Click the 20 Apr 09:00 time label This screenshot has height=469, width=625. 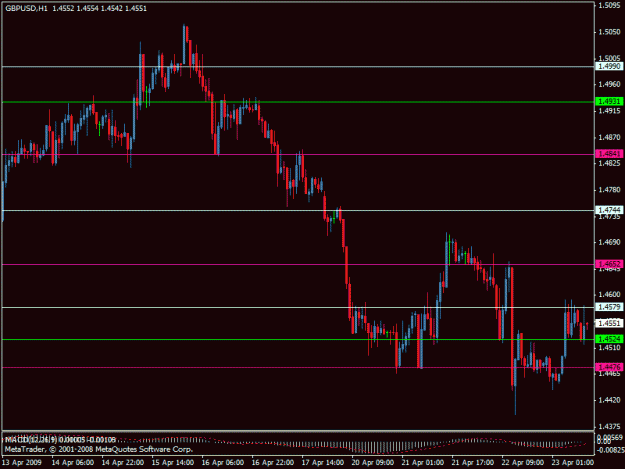click(373, 463)
